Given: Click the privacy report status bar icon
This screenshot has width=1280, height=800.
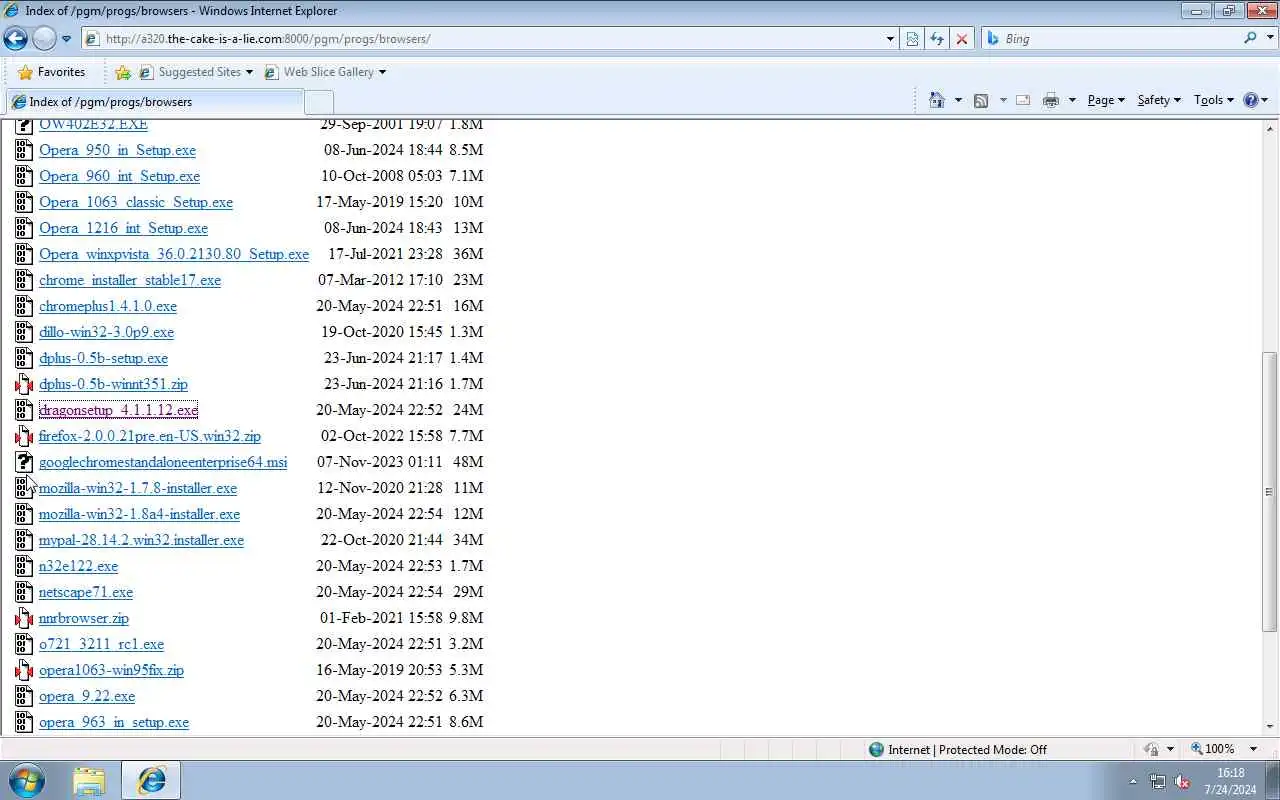Looking at the screenshot, I should point(1151,749).
